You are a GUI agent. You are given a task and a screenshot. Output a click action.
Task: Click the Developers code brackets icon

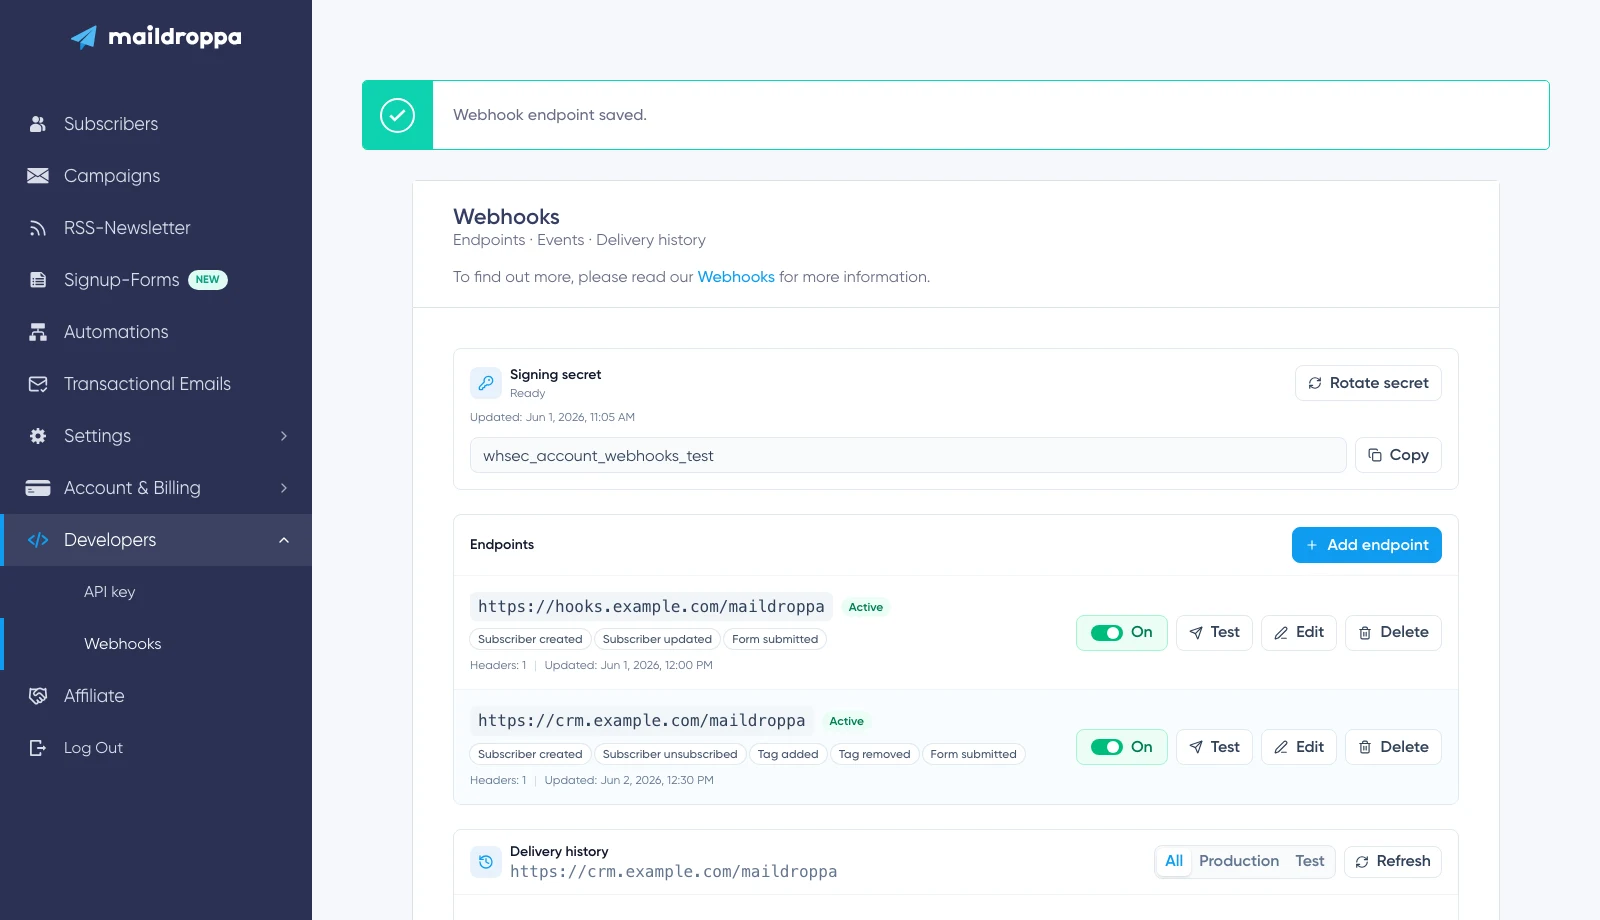pyautogui.click(x=38, y=540)
